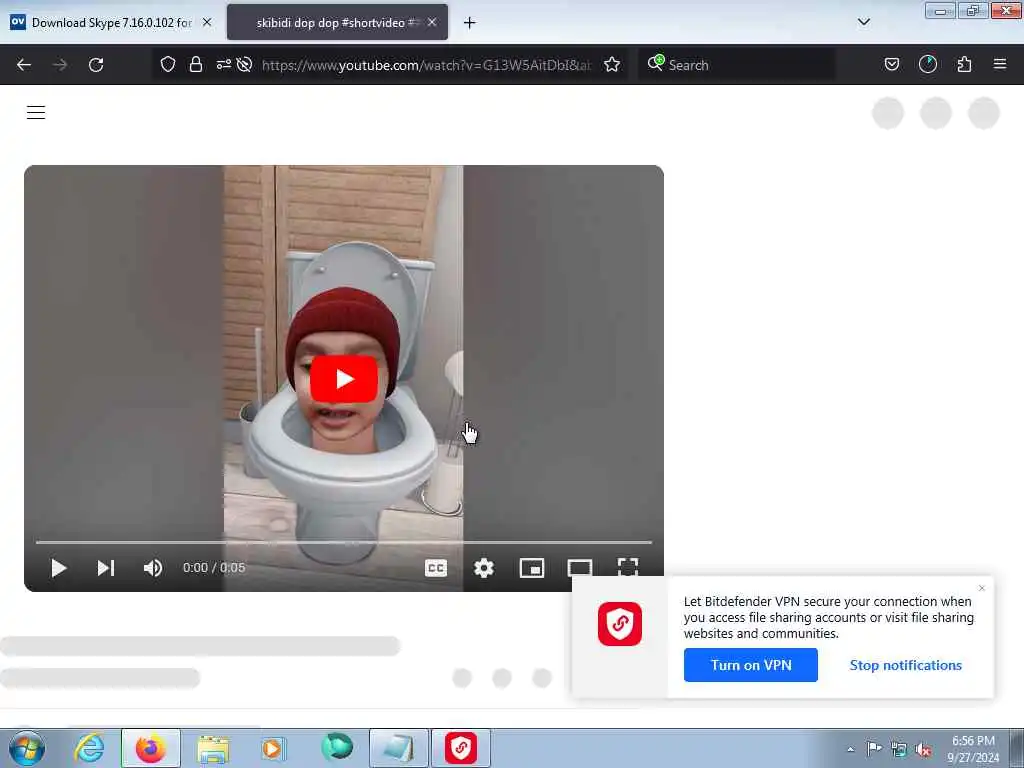
Task: Click the video progress bar
Action: 344,542
